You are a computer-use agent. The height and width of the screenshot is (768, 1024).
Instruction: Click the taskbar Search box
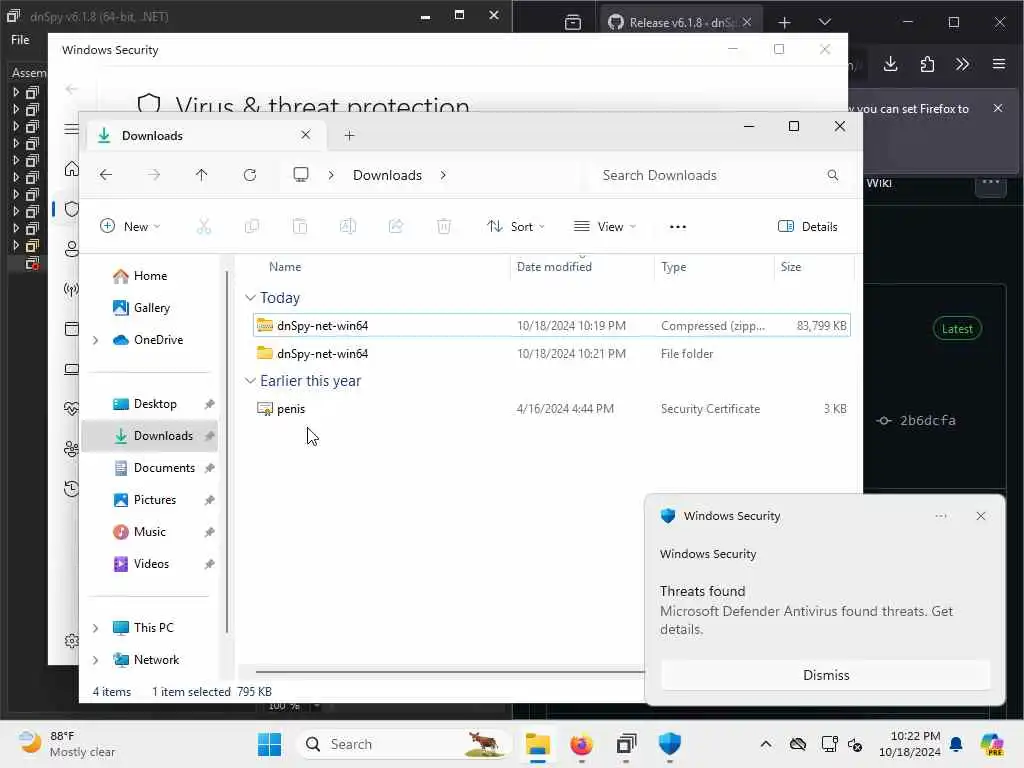pos(403,744)
